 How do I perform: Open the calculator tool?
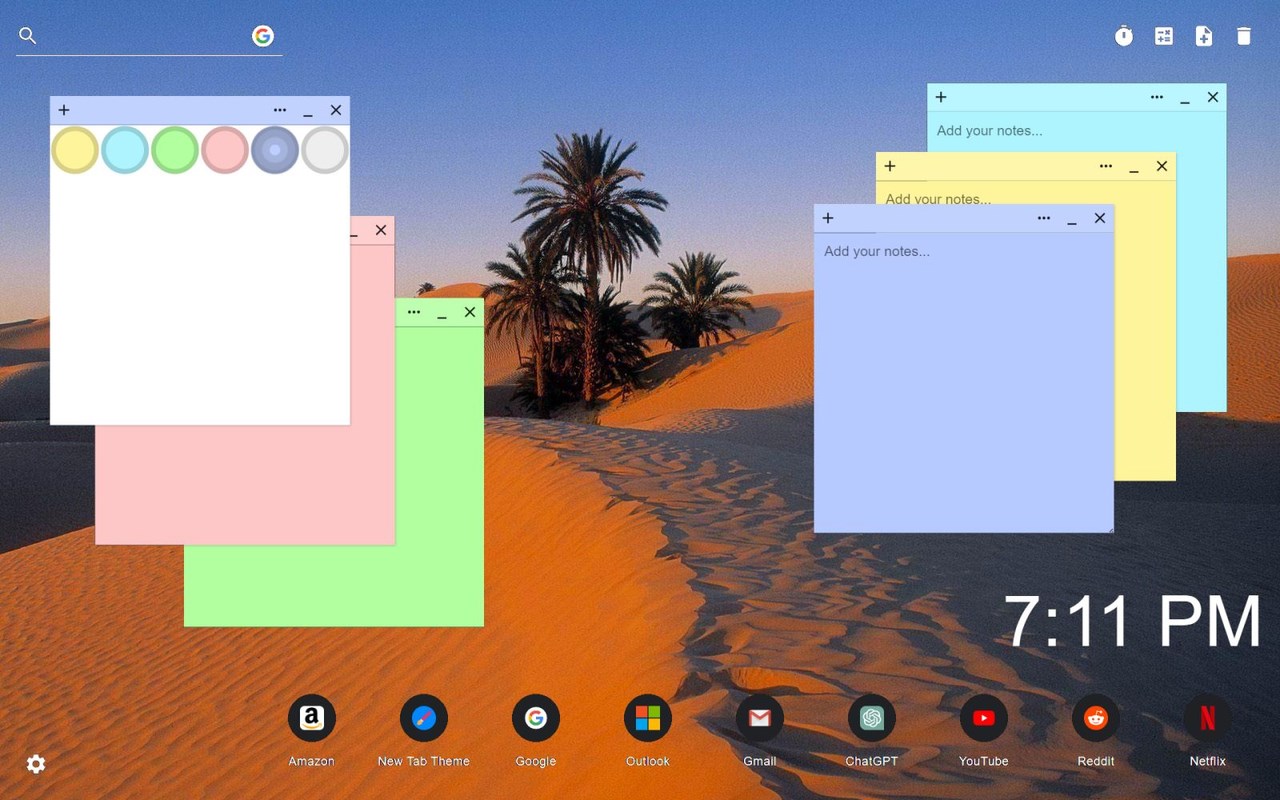[x=1164, y=37]
